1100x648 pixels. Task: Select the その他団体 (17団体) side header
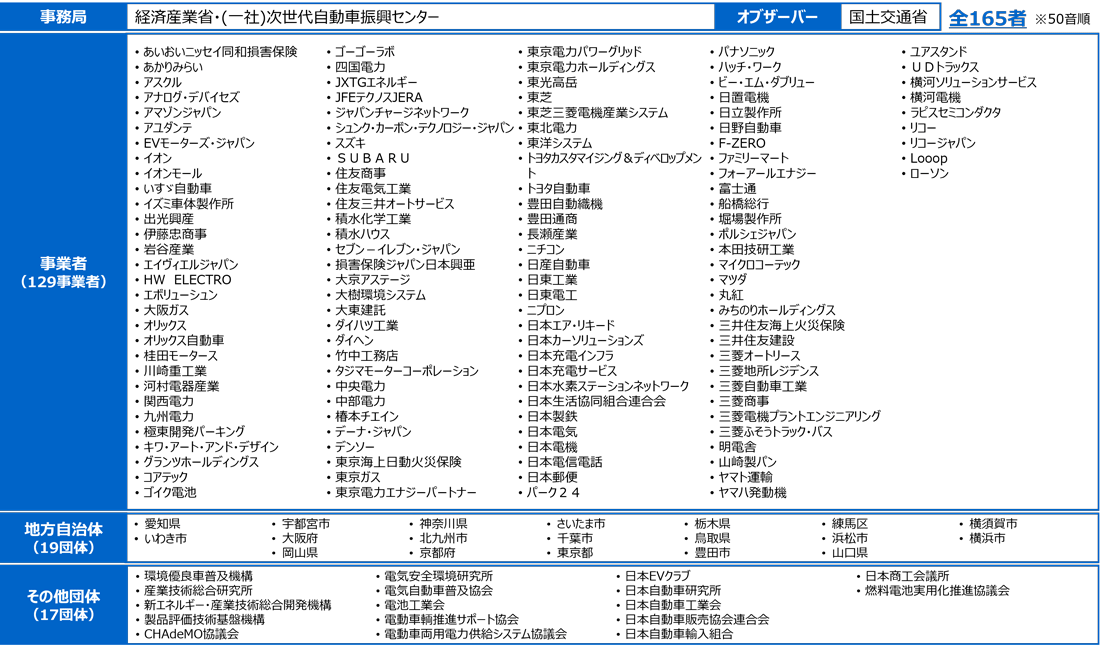[63, 604]
